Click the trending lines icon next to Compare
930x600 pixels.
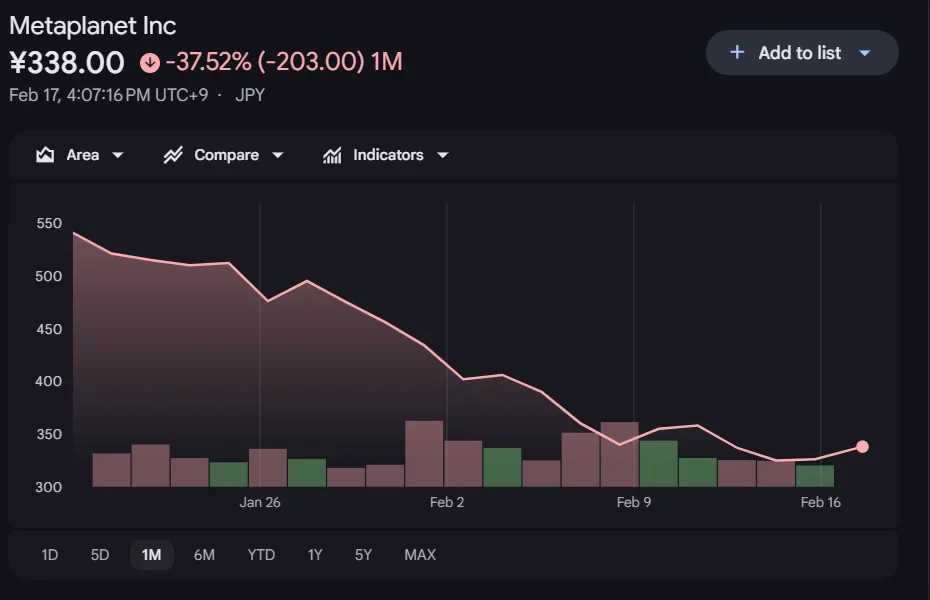(x=175, y=155)
